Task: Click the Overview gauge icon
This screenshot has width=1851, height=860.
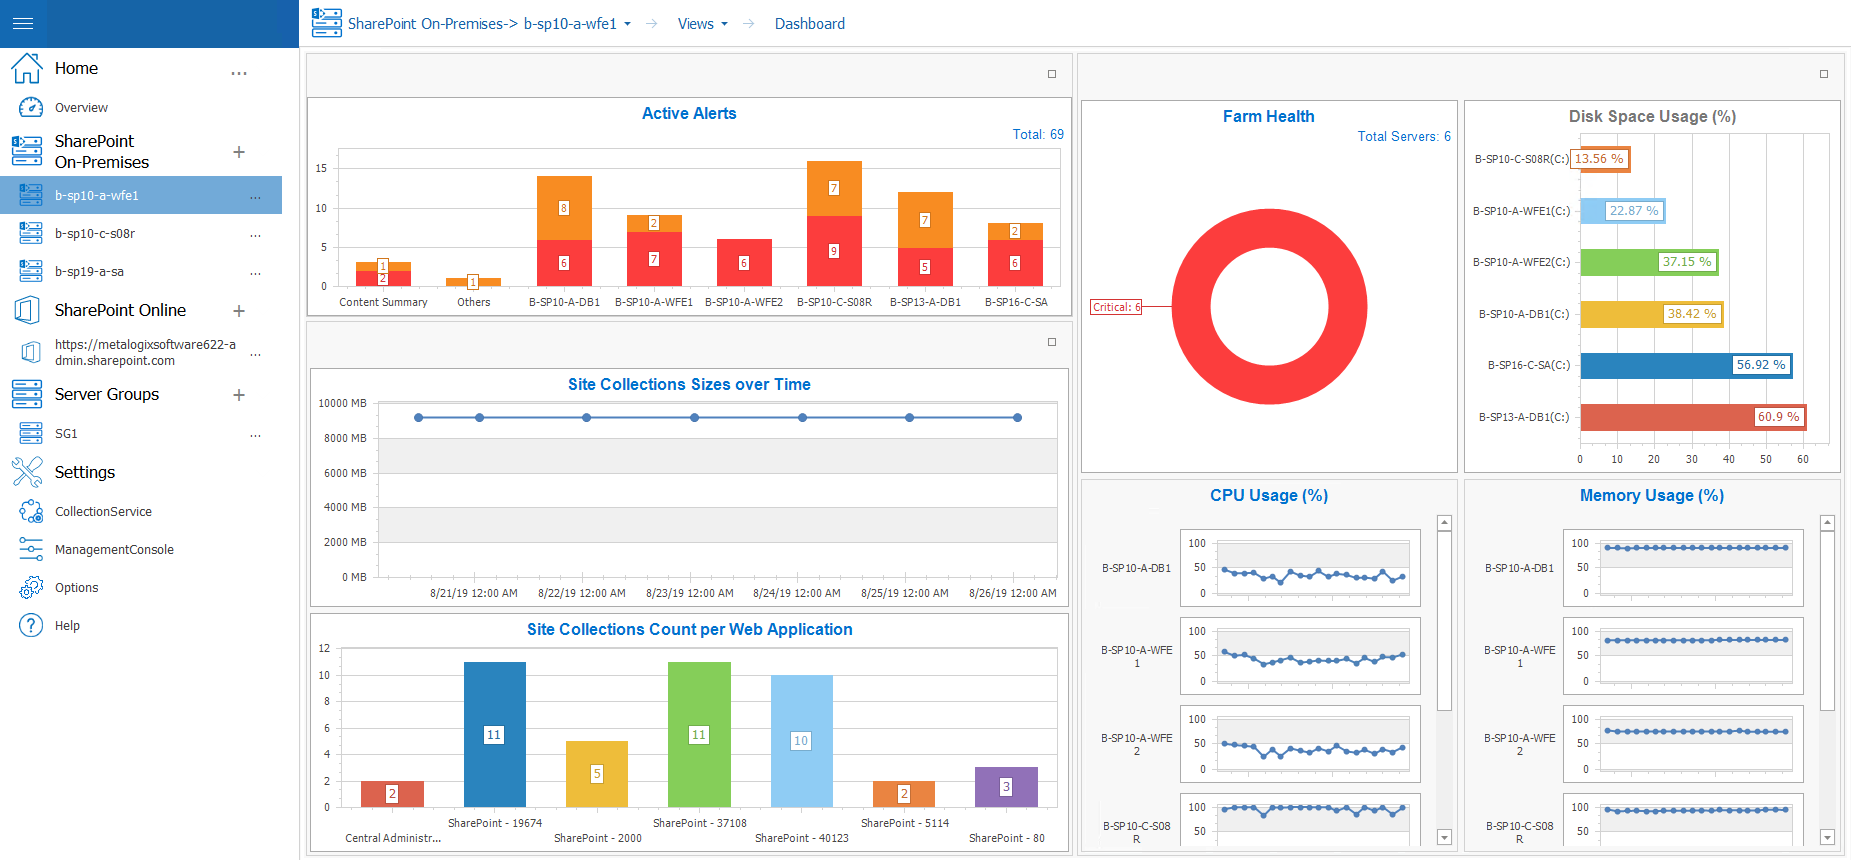Action: coord(31,107)
